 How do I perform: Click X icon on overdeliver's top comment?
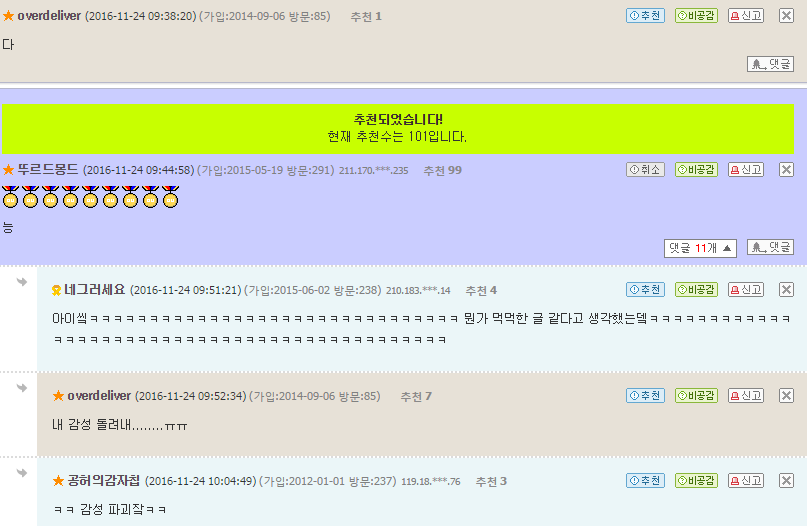[x=786, y=15]
